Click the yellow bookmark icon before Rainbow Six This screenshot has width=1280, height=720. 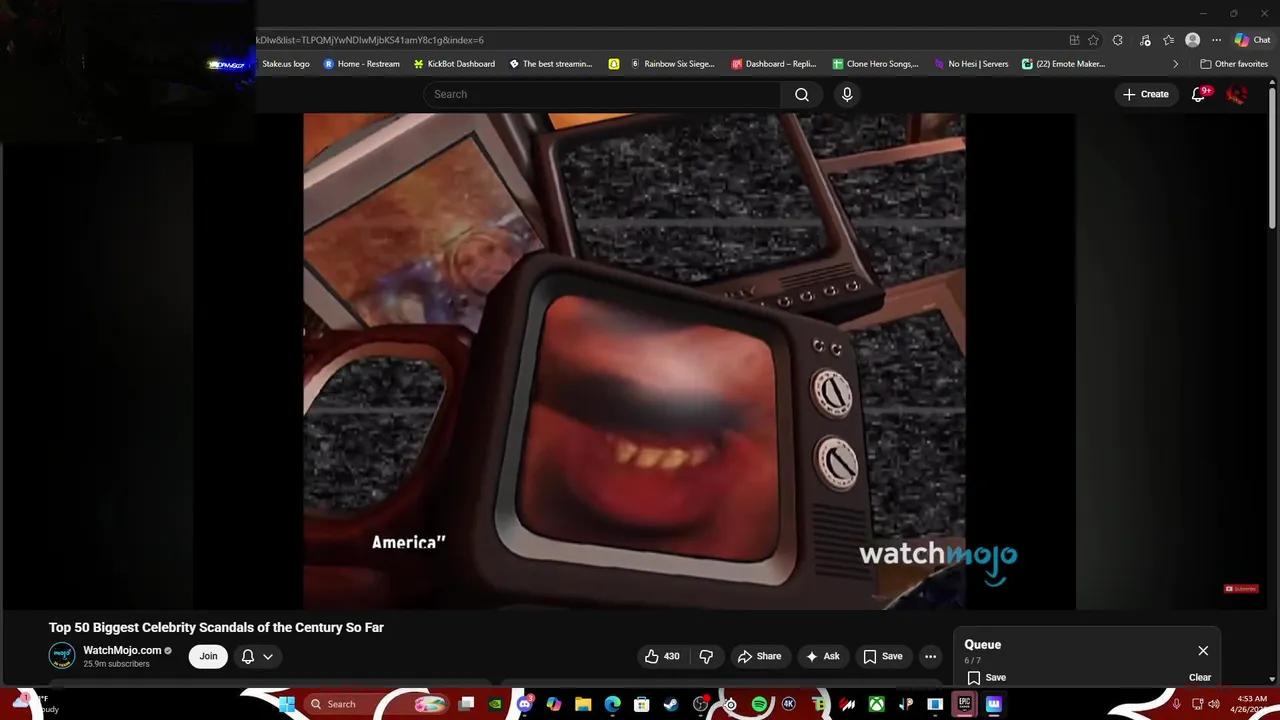614,64
